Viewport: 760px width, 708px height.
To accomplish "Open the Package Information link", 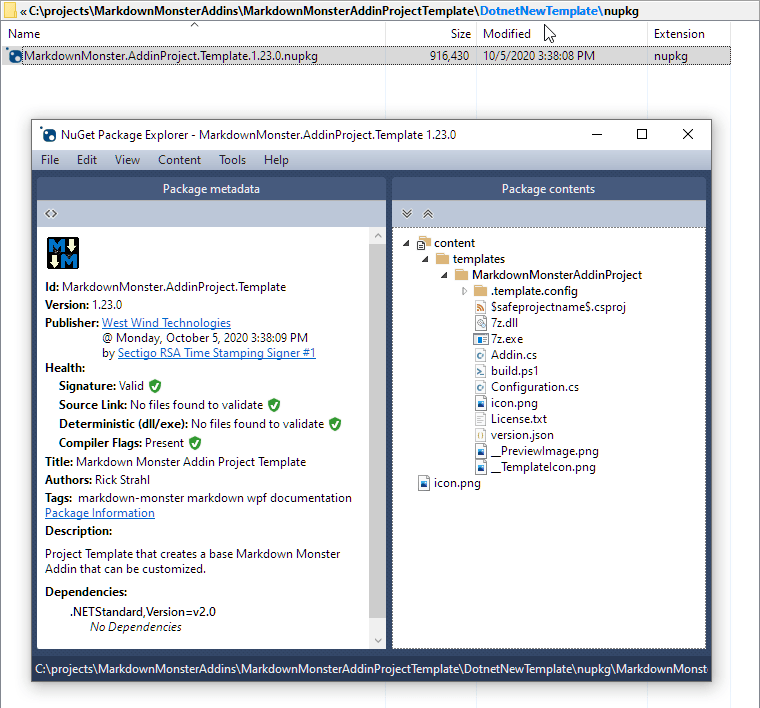I will click(x=100, y=513).
